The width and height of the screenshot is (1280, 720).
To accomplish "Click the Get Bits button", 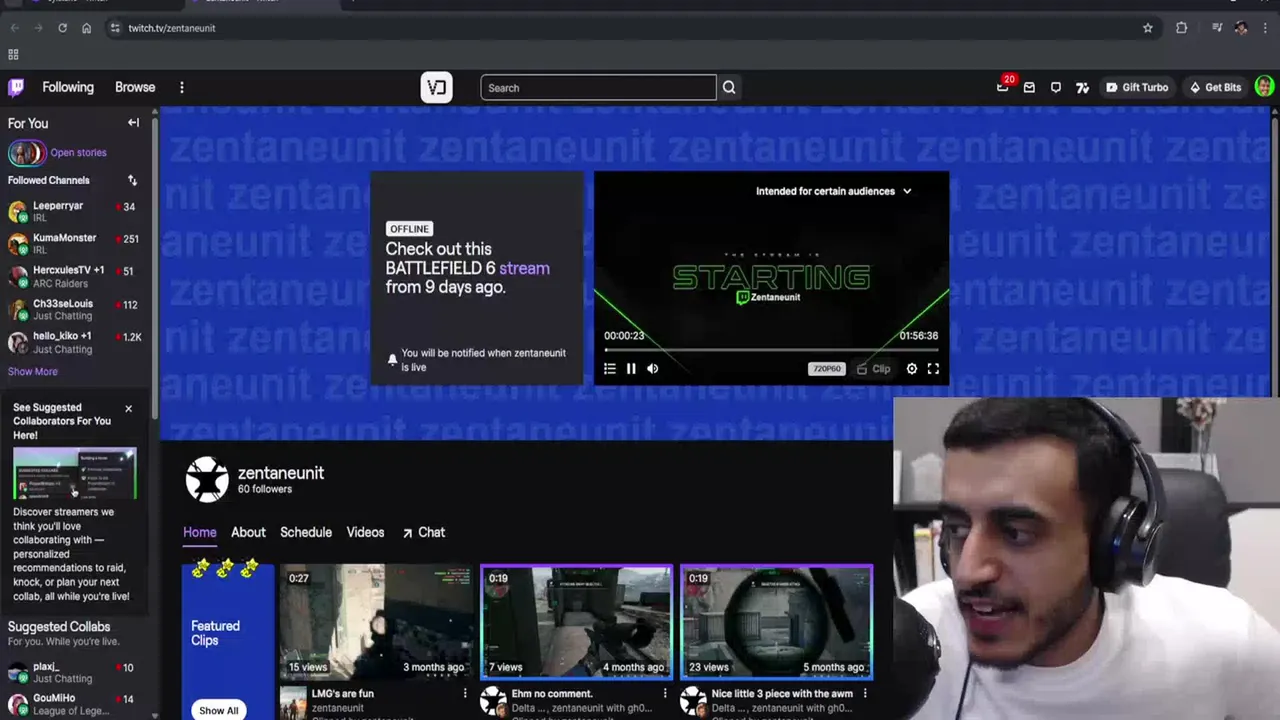I will pyautogui.click(x=1214, y=88).
